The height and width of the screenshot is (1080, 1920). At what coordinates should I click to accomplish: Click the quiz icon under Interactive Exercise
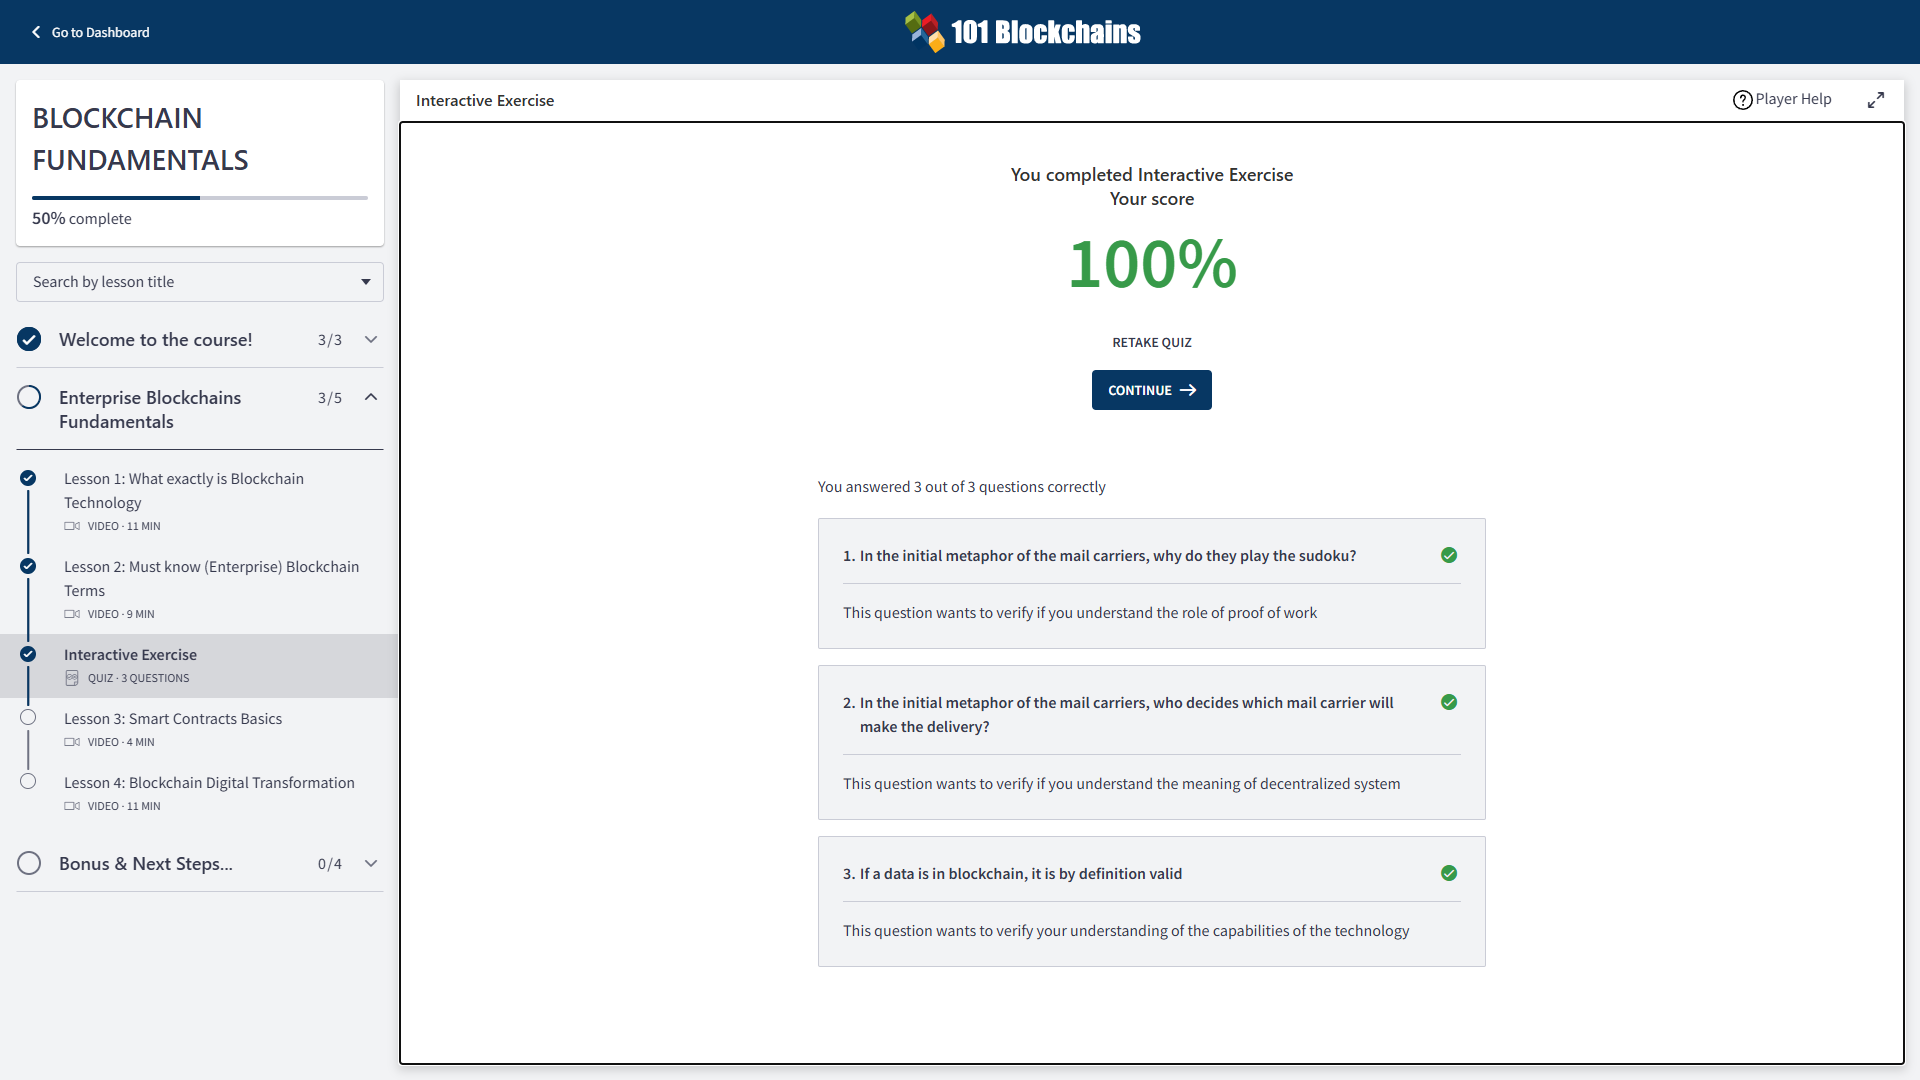(72, 678)
